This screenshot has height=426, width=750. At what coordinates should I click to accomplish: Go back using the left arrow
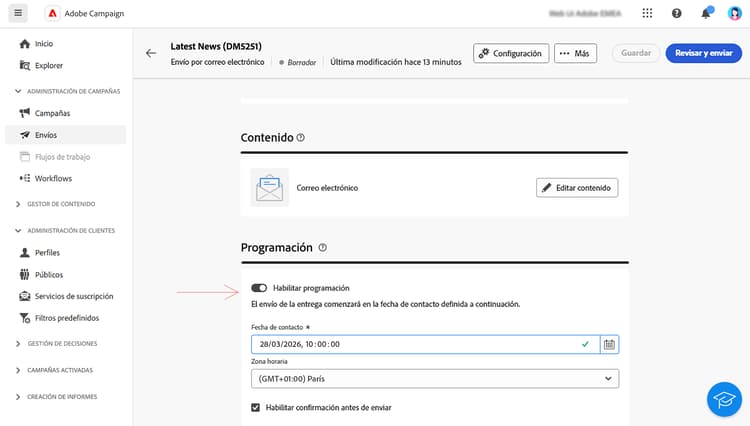[x=151, y=53]
